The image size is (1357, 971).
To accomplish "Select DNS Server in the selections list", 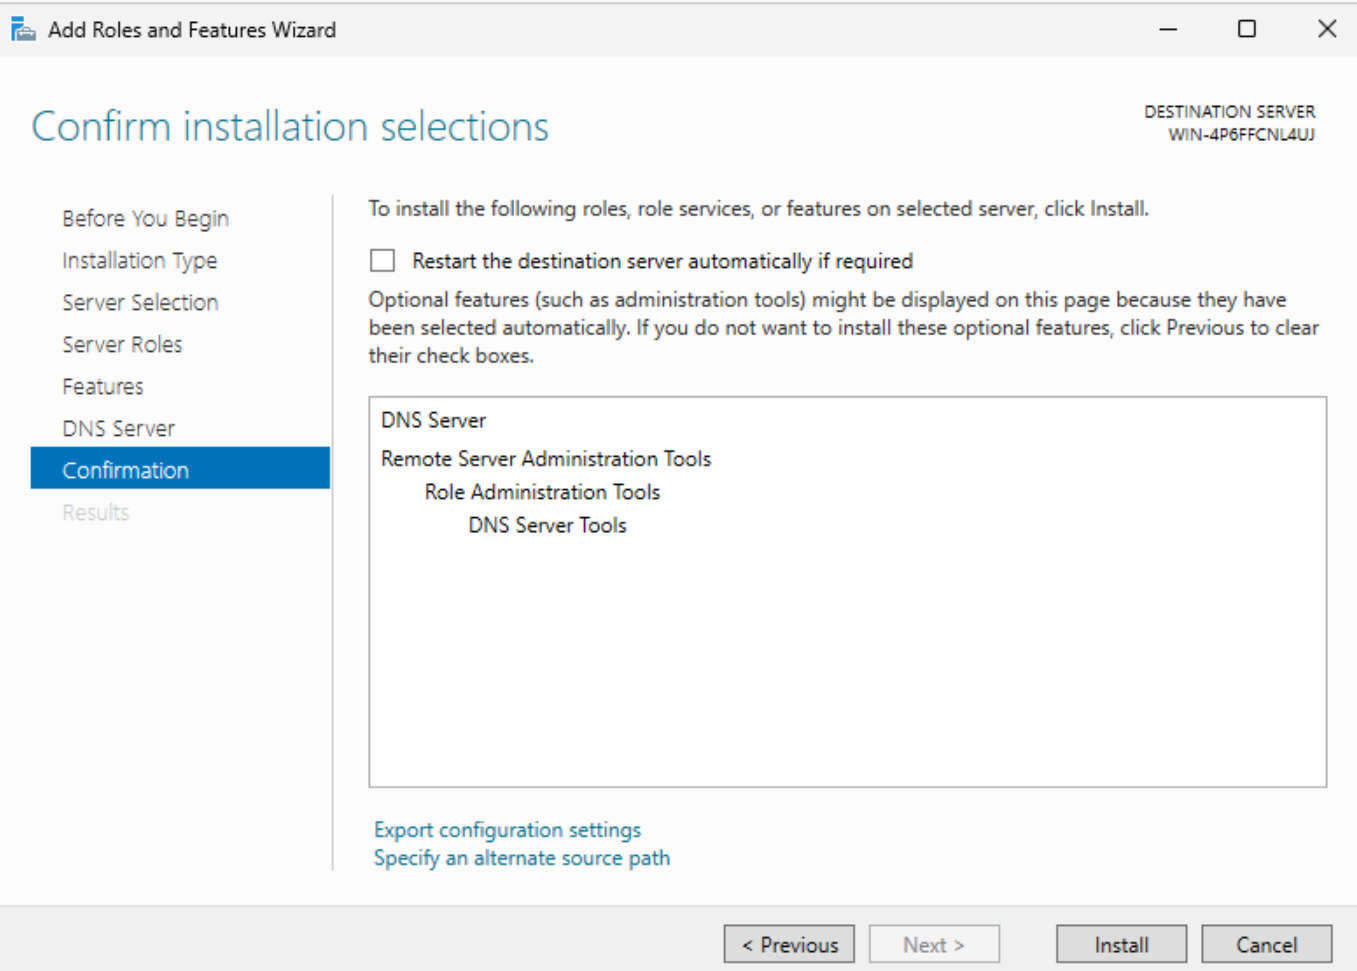I will pos(433,421).
